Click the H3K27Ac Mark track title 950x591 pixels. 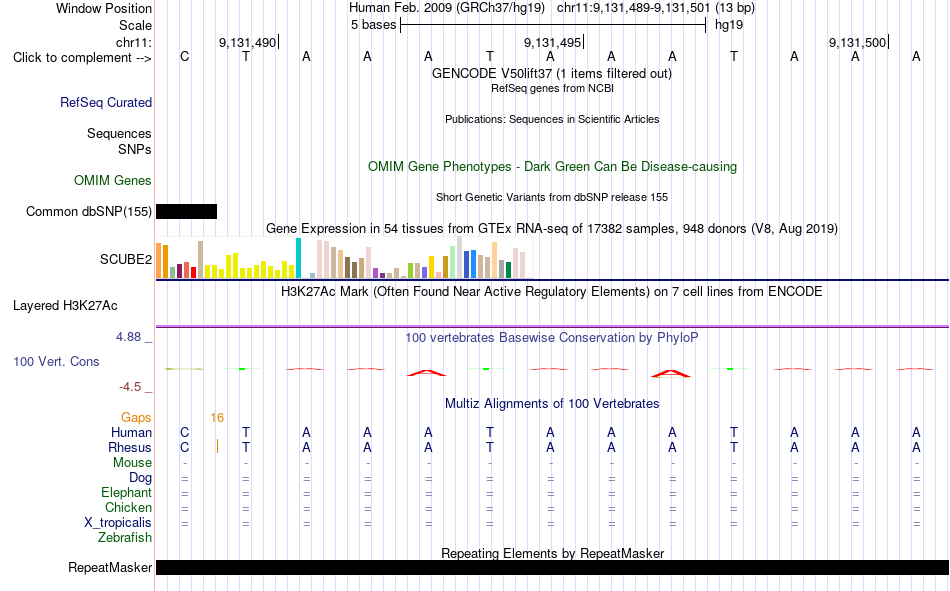[x=552, y=292]
